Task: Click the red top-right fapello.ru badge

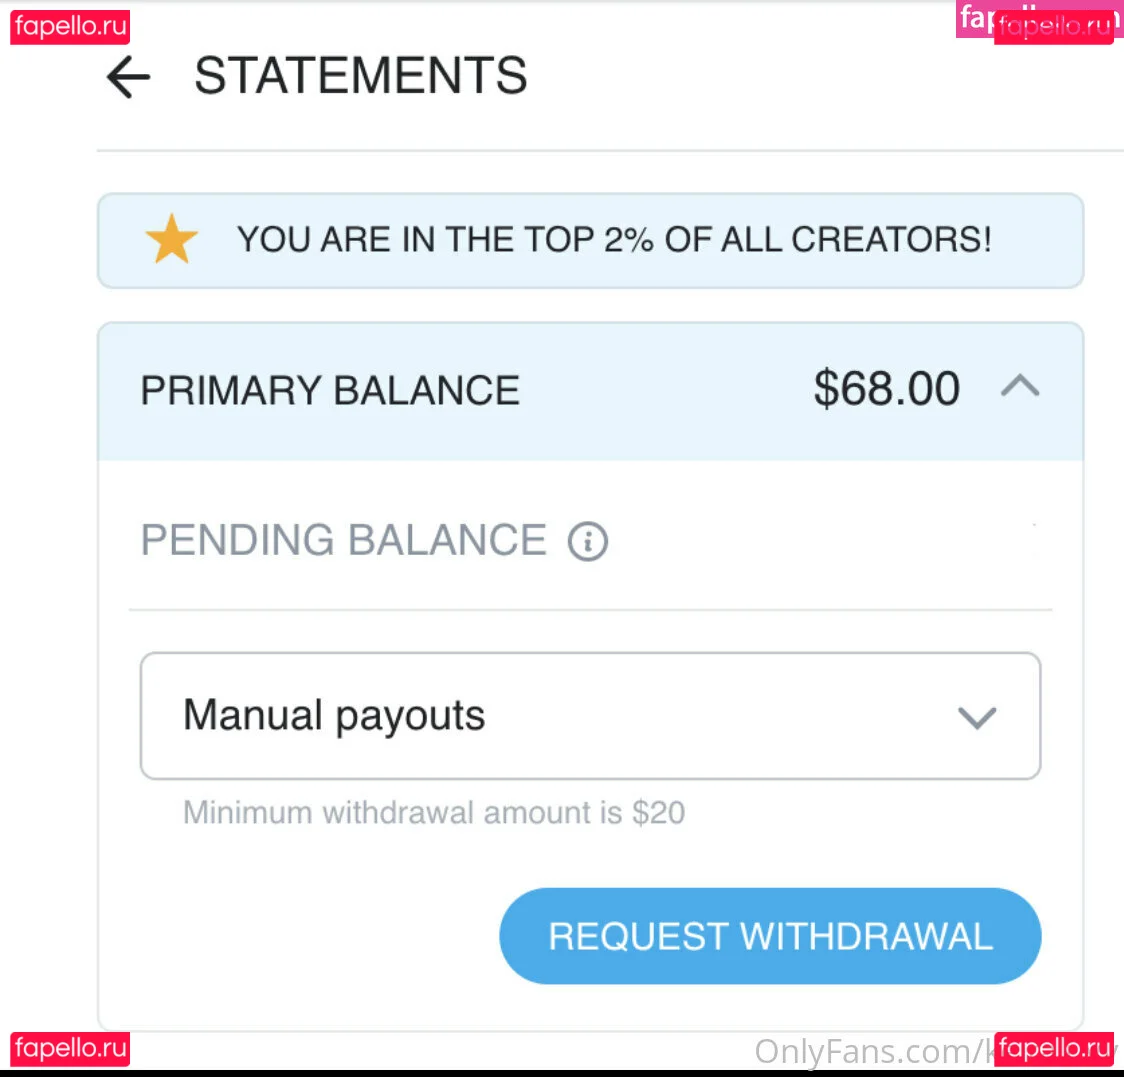Action: pos(1055,28)
